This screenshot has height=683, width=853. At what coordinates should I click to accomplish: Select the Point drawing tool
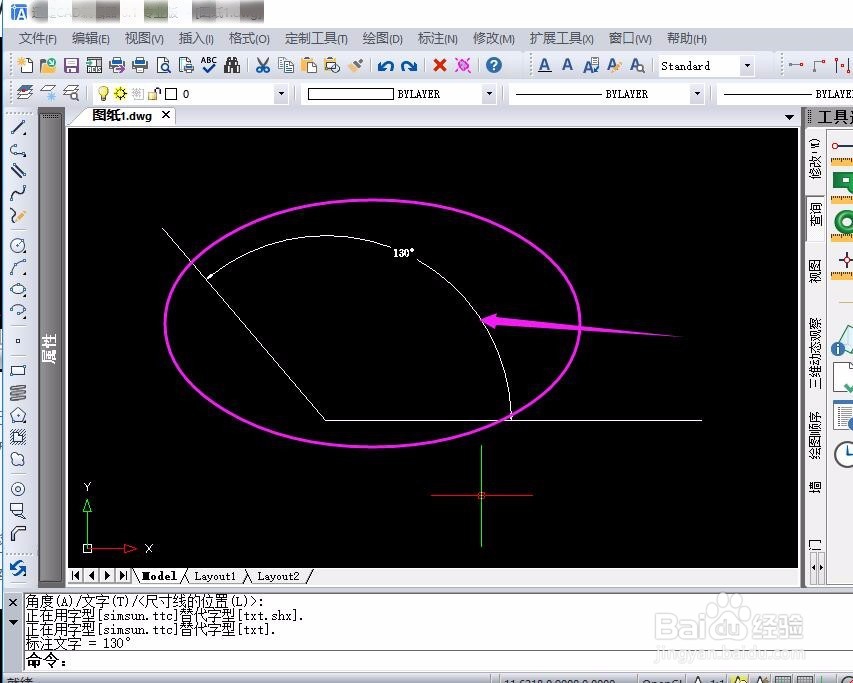(18, 341)
